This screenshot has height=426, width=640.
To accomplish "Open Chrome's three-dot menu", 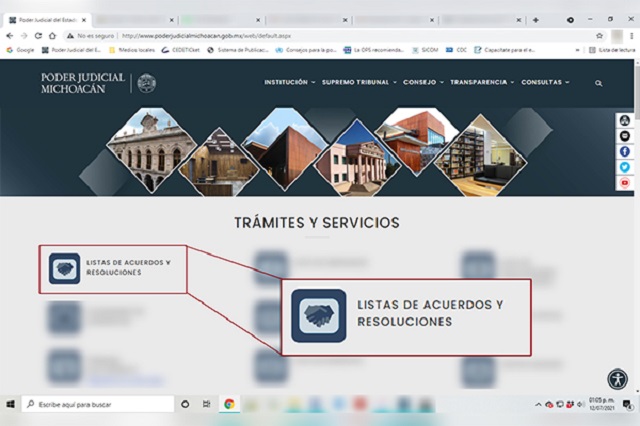I will 631,36.
